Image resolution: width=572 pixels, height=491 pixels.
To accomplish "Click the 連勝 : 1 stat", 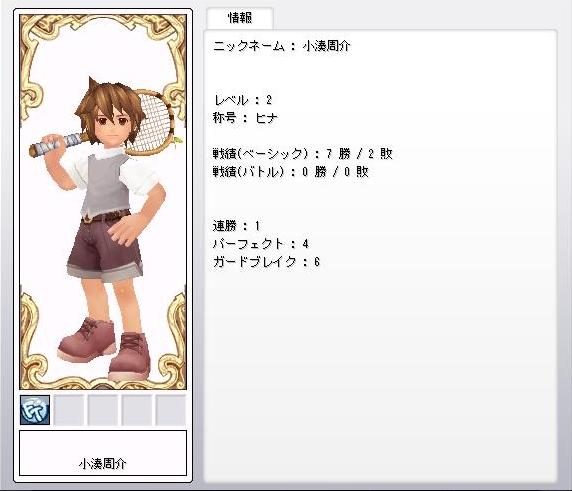I will pos(236,226).
